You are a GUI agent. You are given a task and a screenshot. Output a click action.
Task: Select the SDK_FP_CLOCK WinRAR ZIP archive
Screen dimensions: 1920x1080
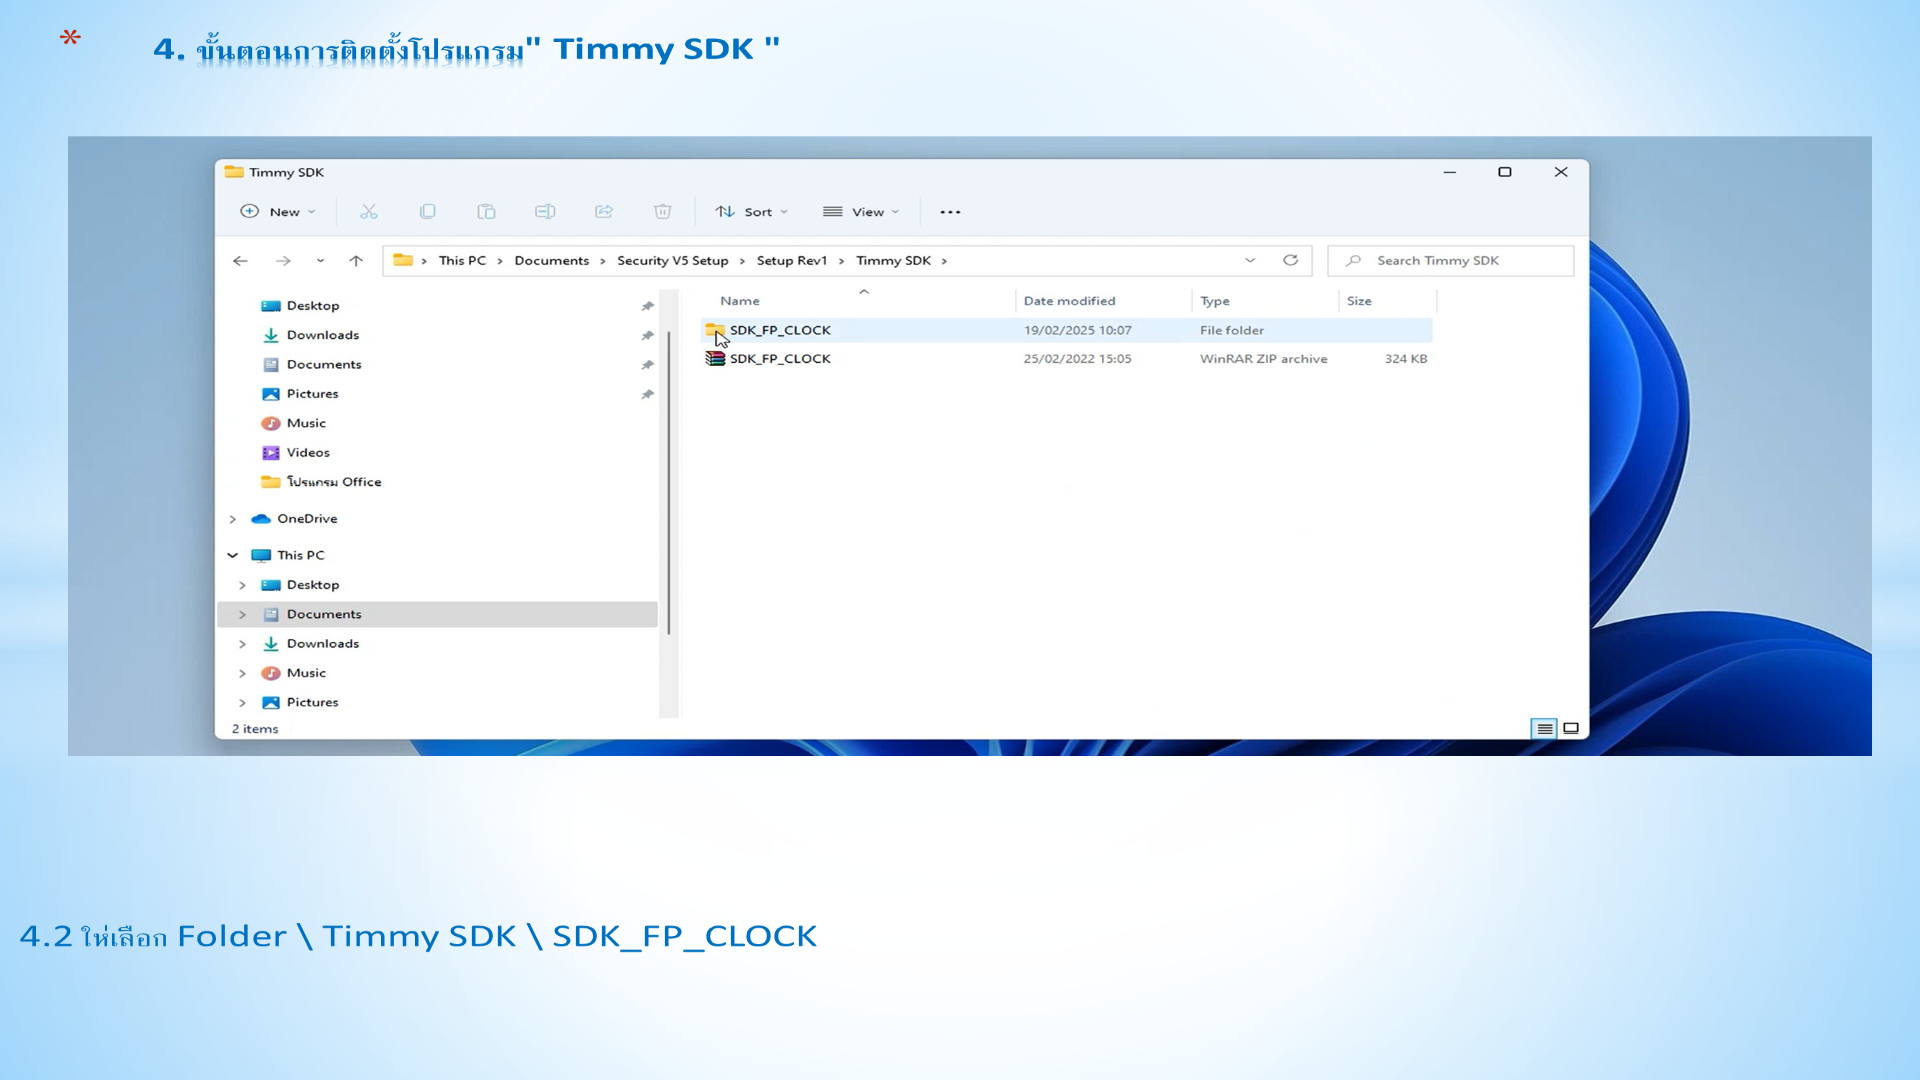point(1067,359)
